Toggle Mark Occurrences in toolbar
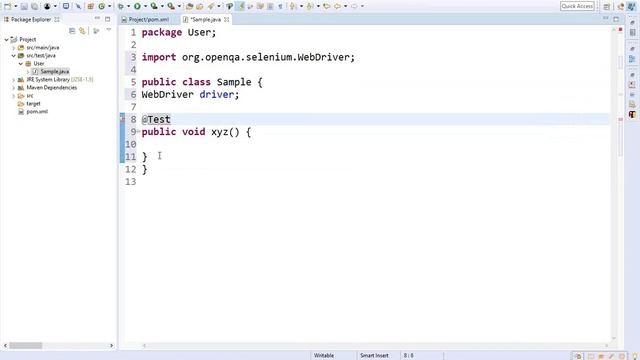The width and height of the screenshot is (640, 360). [240, 6]
